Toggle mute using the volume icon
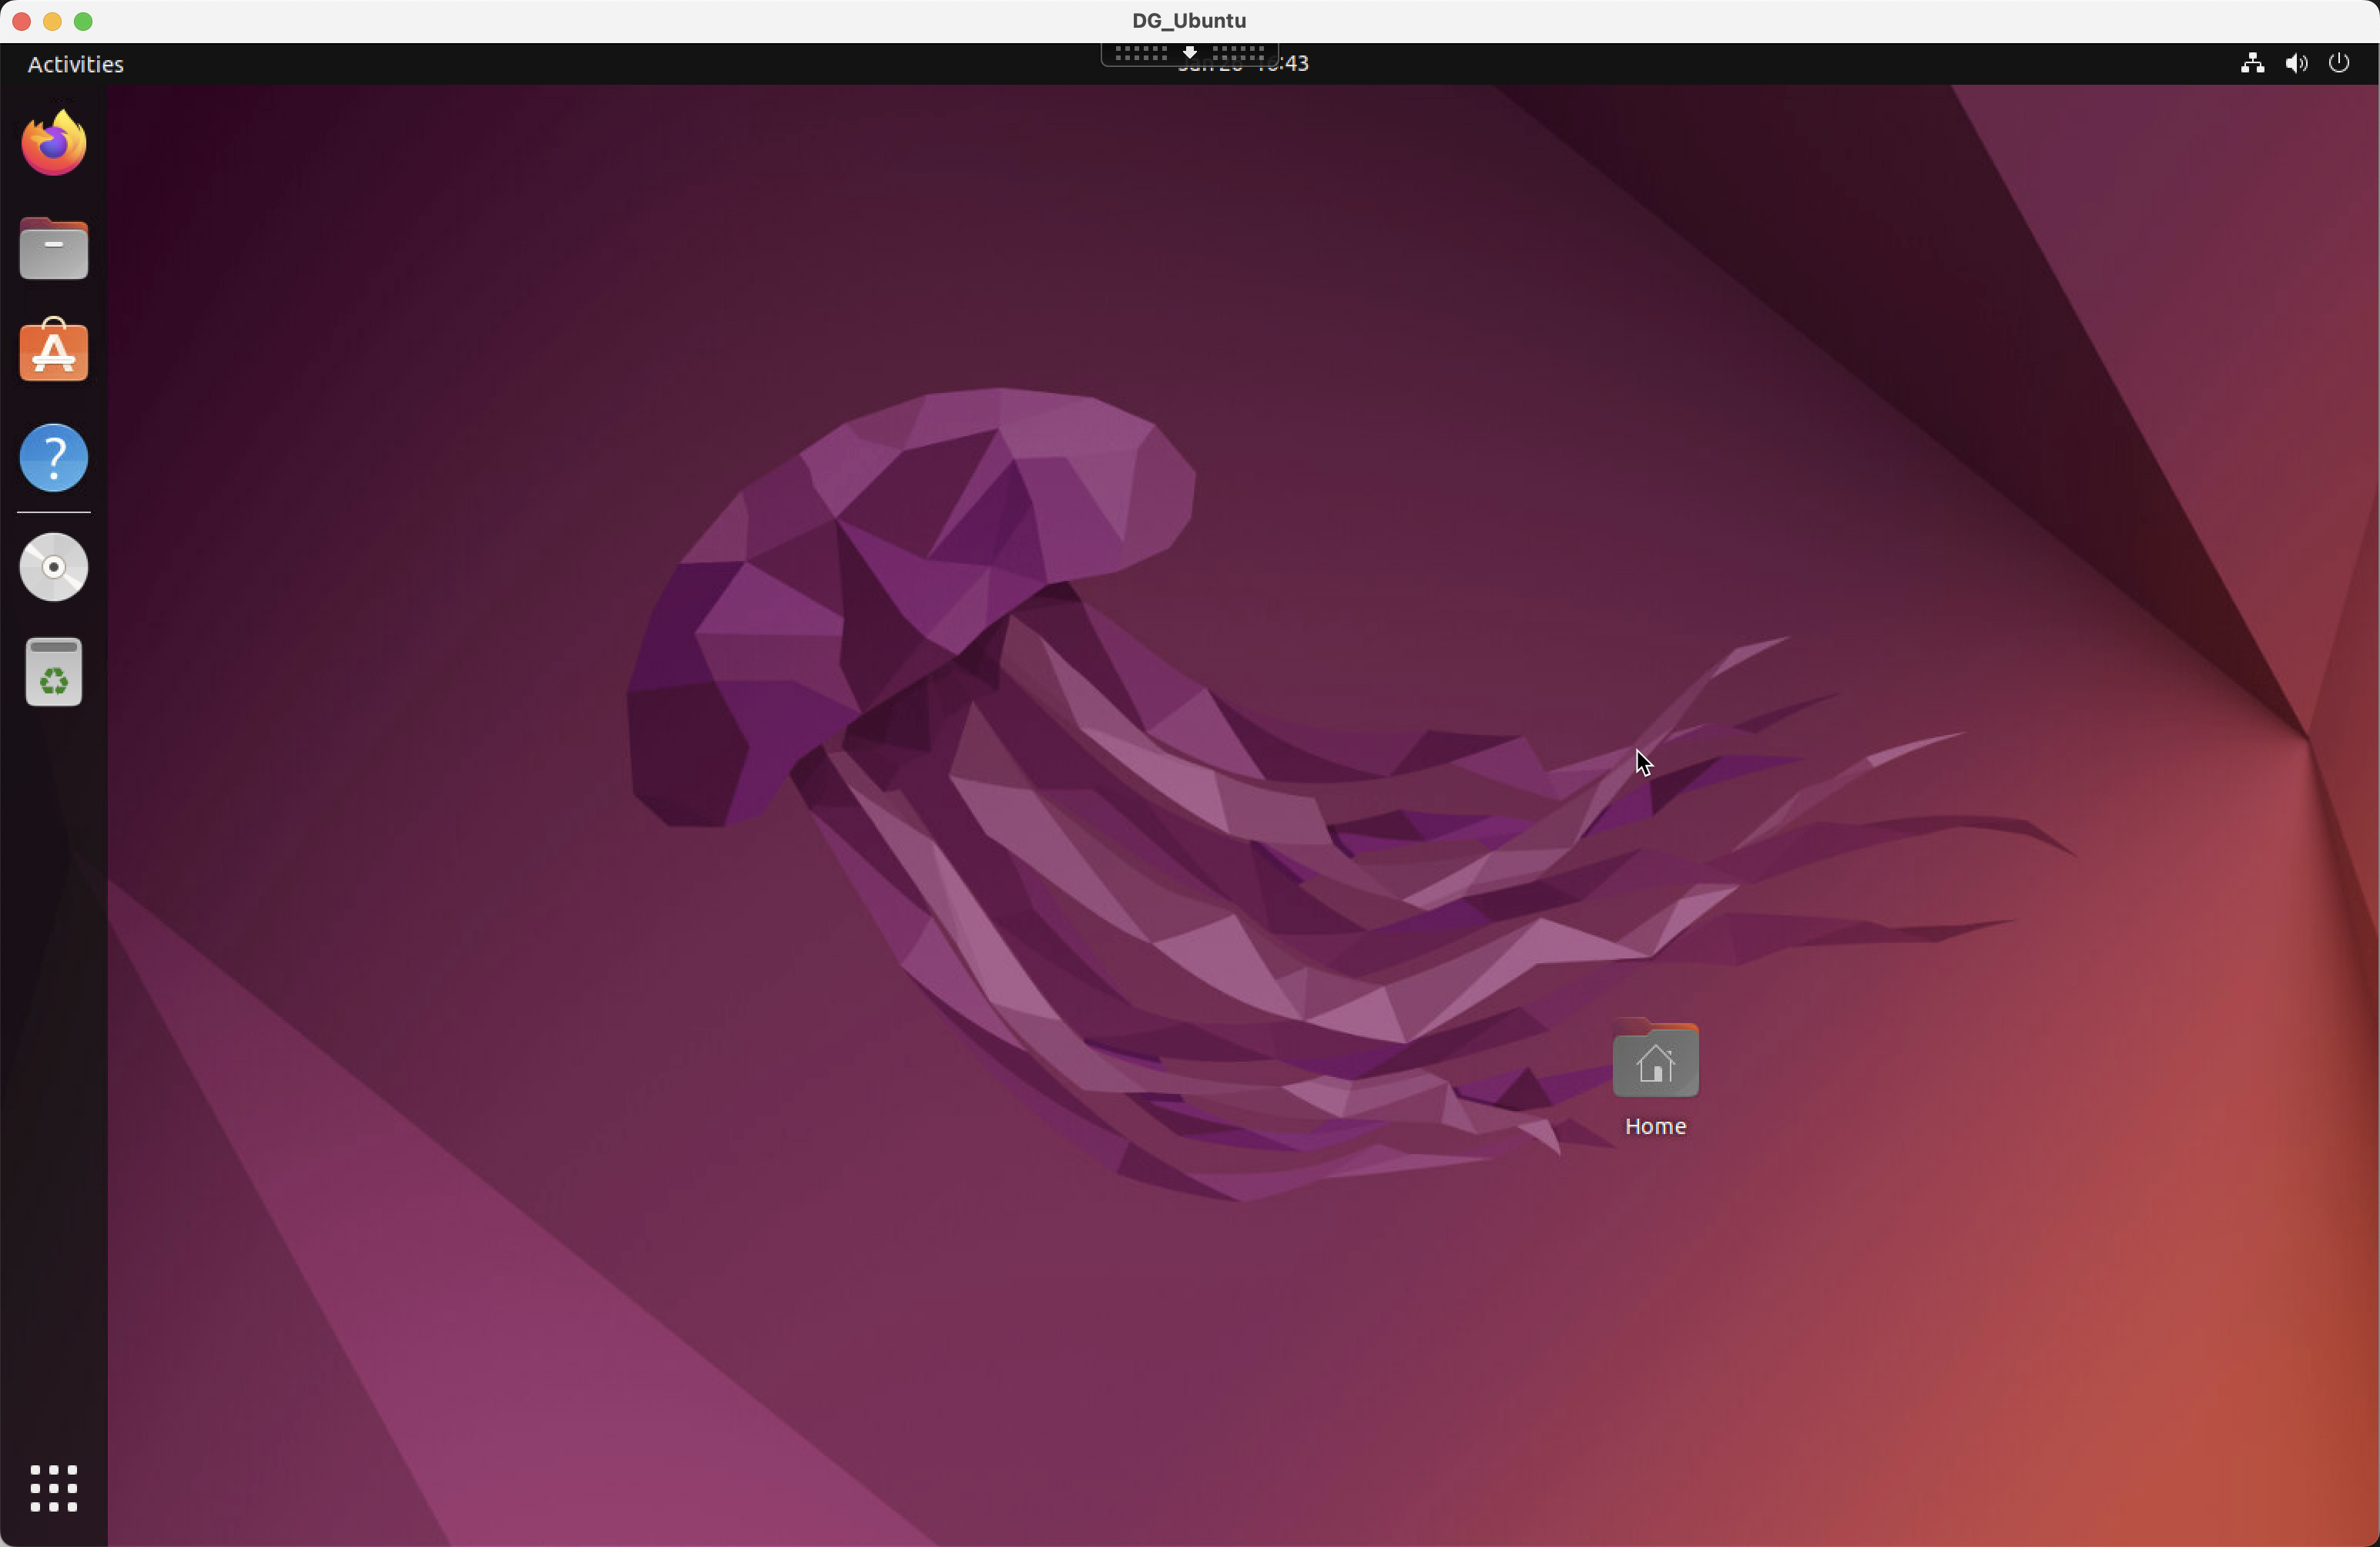Screen dimensions: 2380x1547 (2296, 63)
